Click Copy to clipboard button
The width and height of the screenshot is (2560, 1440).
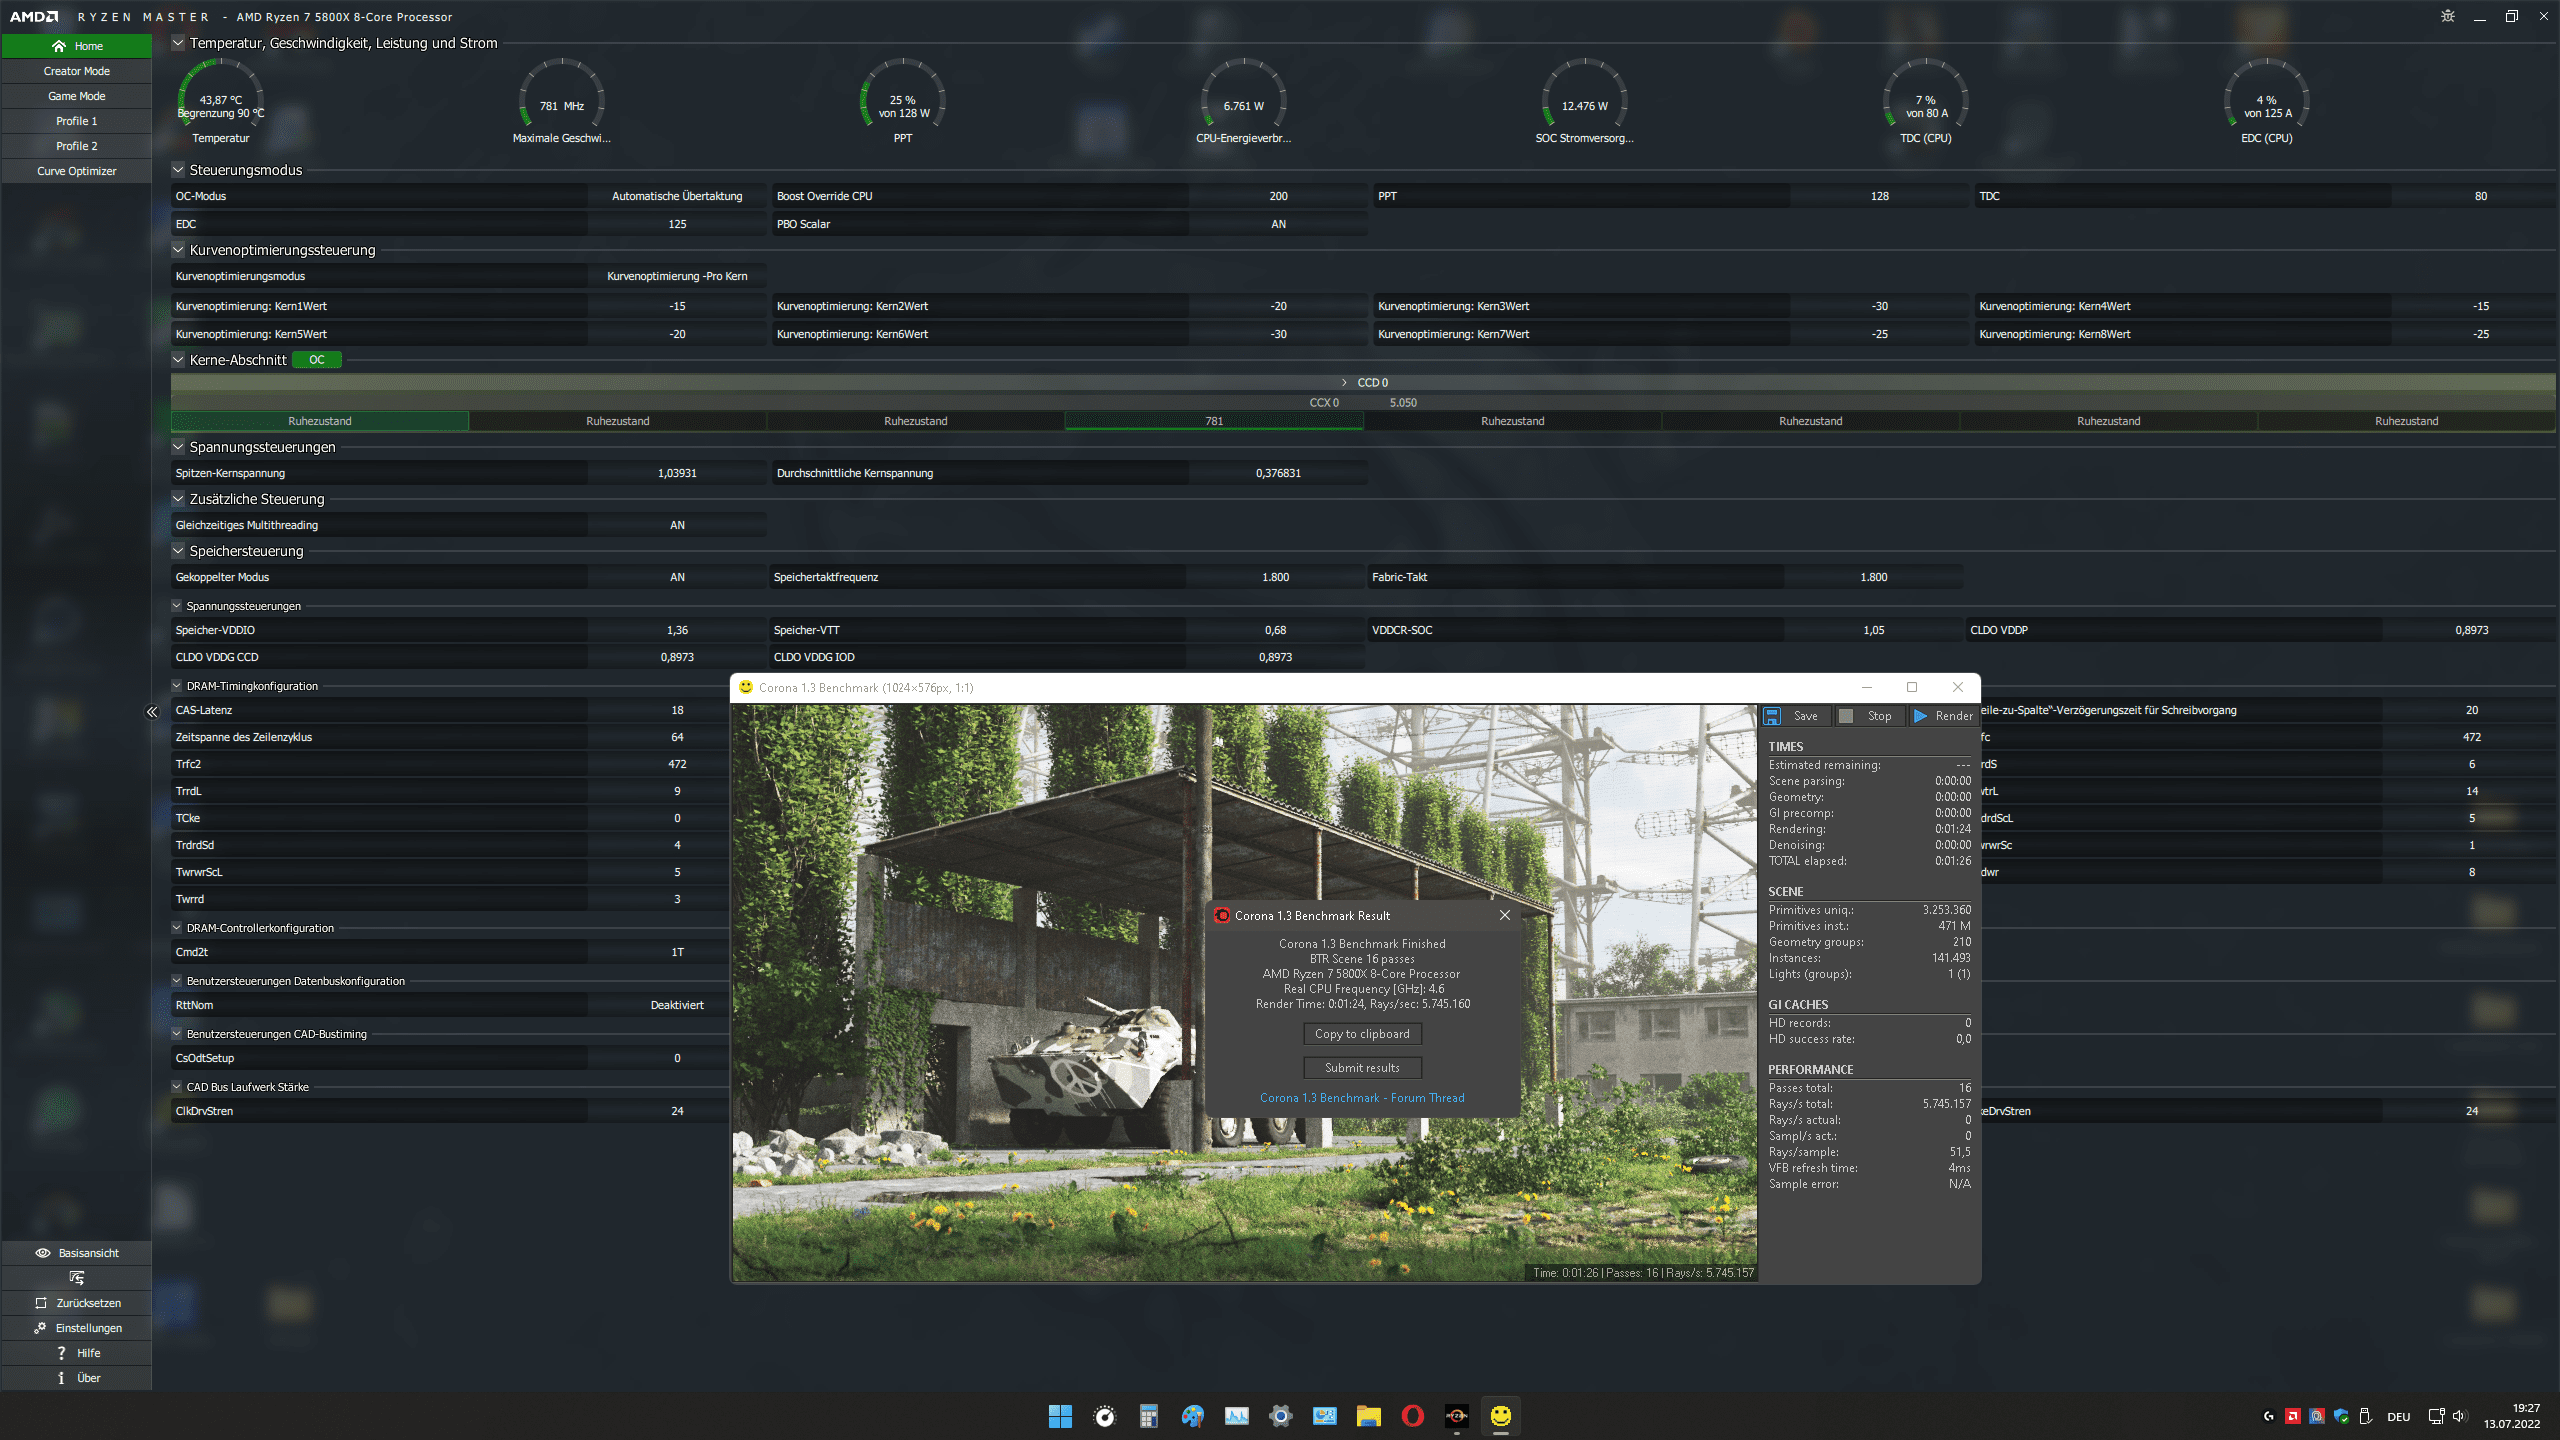pos(1361,1034)
